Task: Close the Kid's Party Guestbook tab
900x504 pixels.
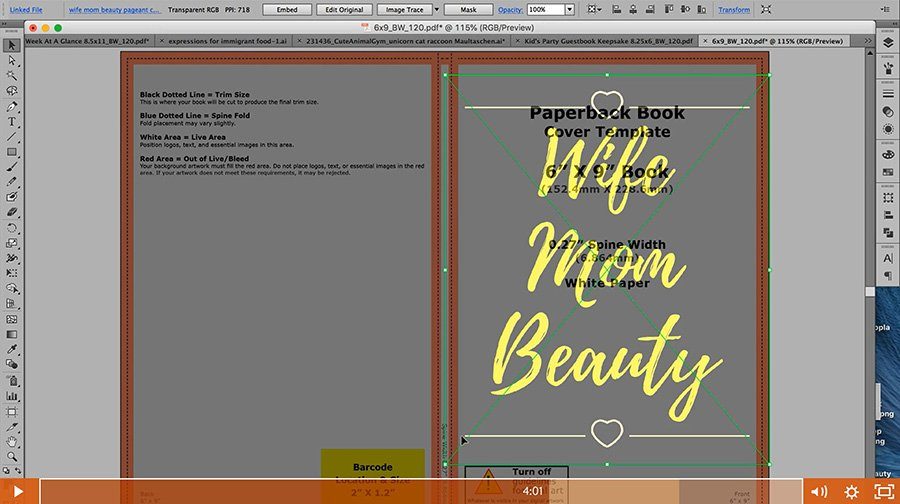Action: pos(517,41)
